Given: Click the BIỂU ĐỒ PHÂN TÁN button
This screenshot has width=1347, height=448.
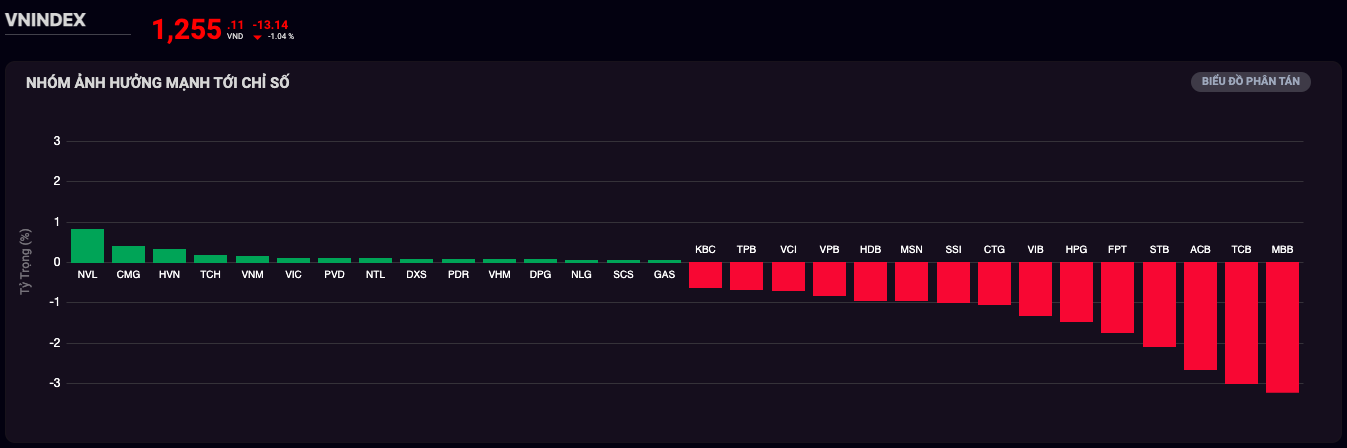Looking at the screenshot, I should (x=1250, y=82).
